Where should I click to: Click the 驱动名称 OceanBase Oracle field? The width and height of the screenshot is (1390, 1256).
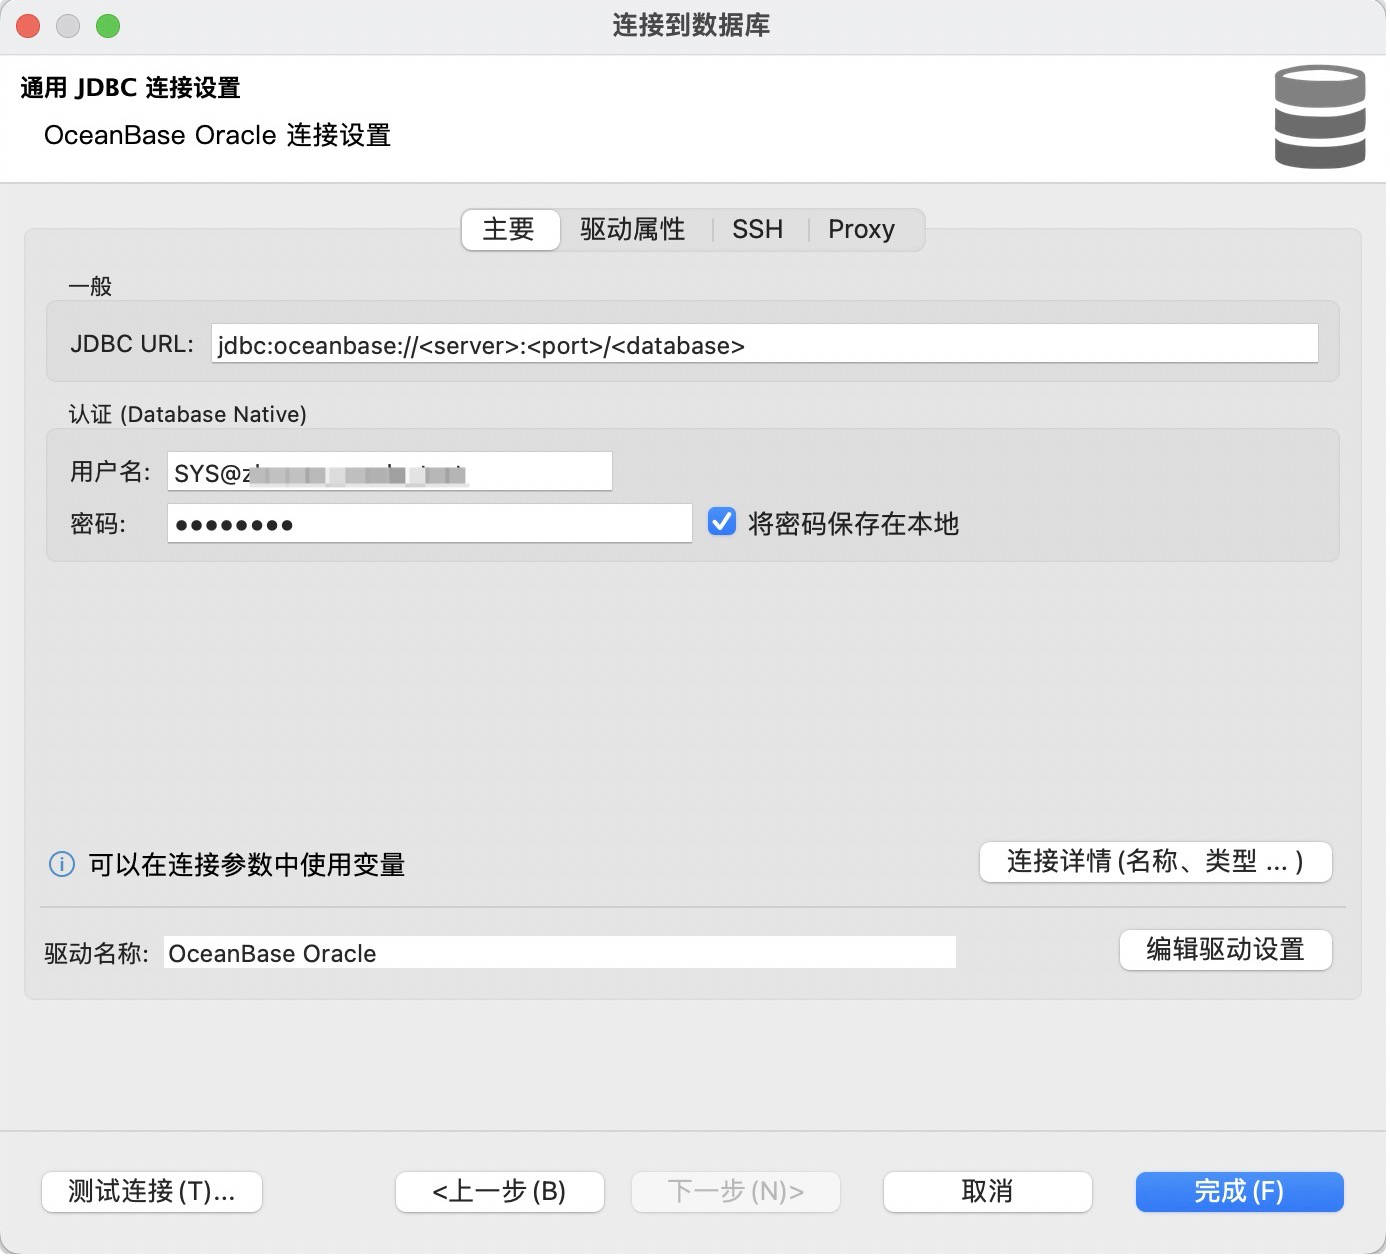[560, 953]
